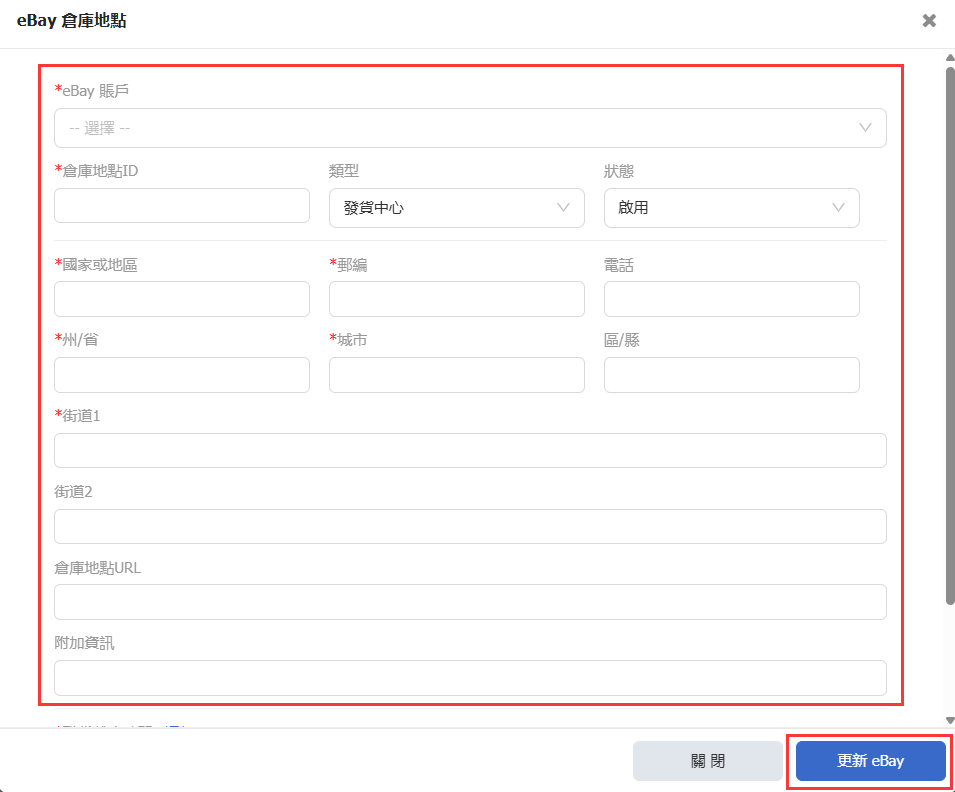Click the scrollbar up arrow
The height and width of the screenshot is (792, 955).
point(949,57)
